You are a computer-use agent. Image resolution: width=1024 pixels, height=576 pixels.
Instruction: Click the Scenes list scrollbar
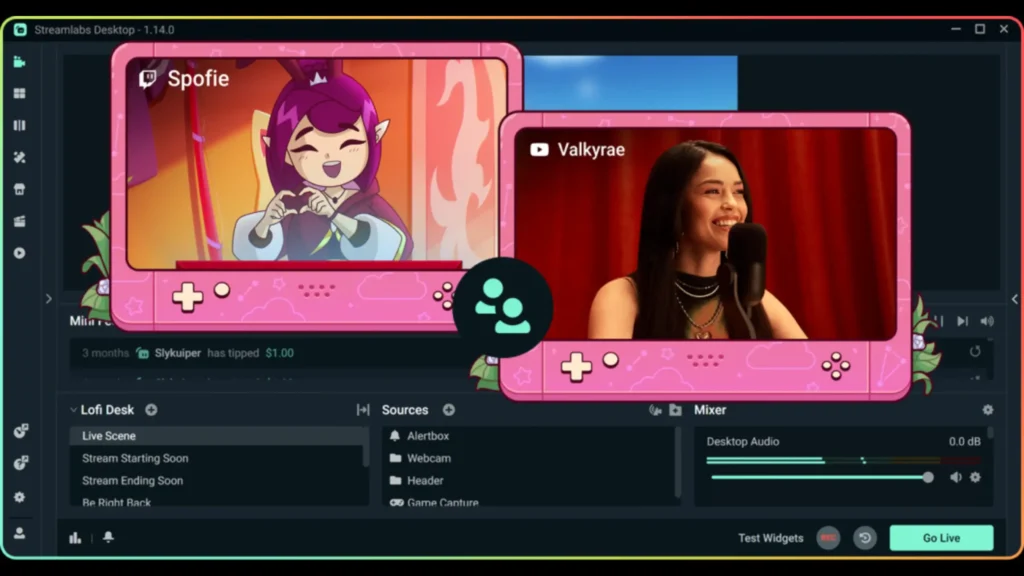pos(366,447)
